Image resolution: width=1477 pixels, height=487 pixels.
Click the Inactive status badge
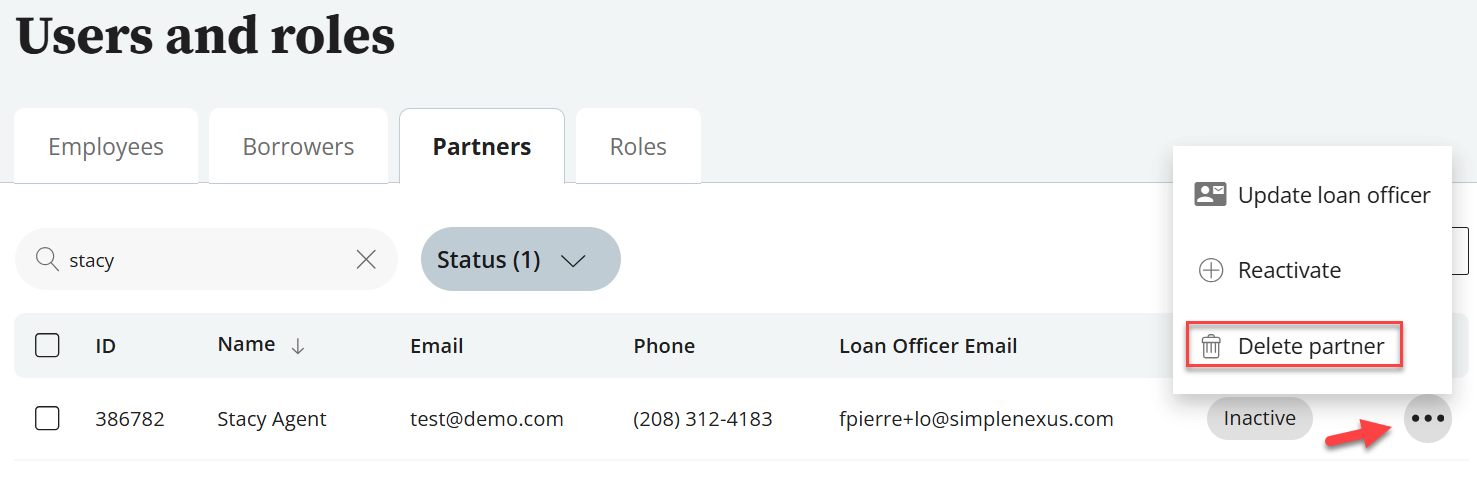tap(1259, 419)
